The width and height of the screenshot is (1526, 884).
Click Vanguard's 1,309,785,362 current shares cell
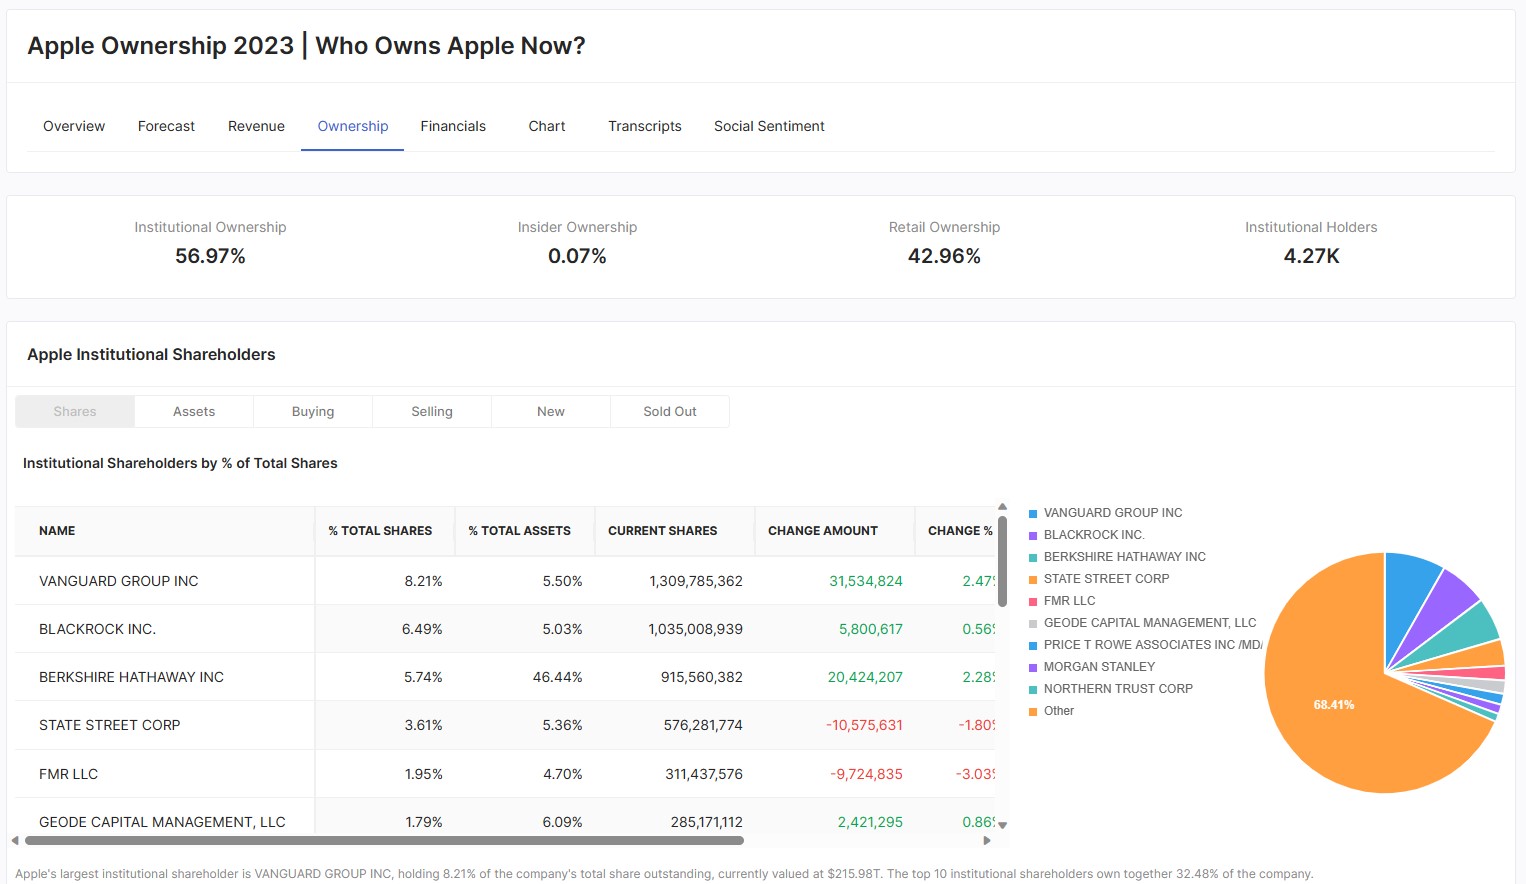696,581
